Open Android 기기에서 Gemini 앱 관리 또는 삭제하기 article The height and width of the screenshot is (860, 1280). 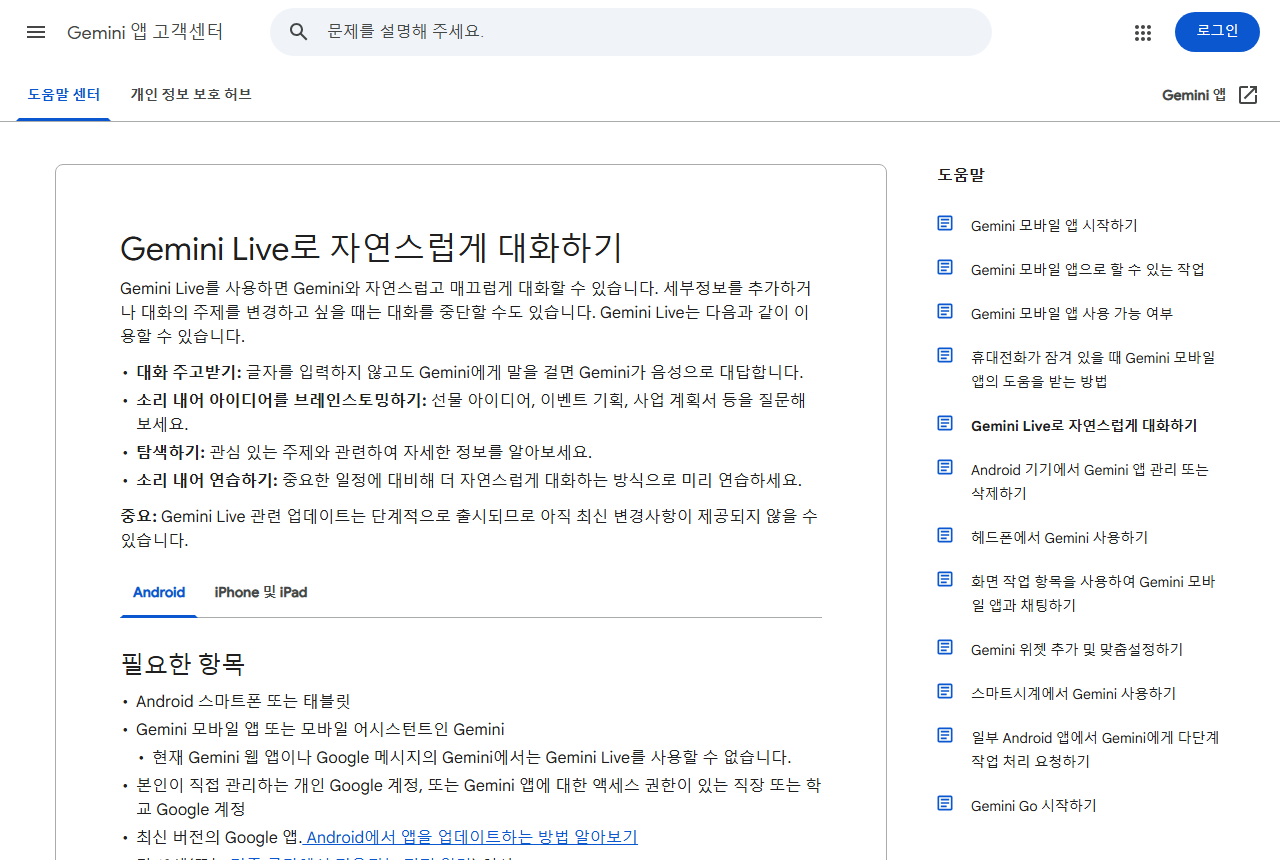1090,482
